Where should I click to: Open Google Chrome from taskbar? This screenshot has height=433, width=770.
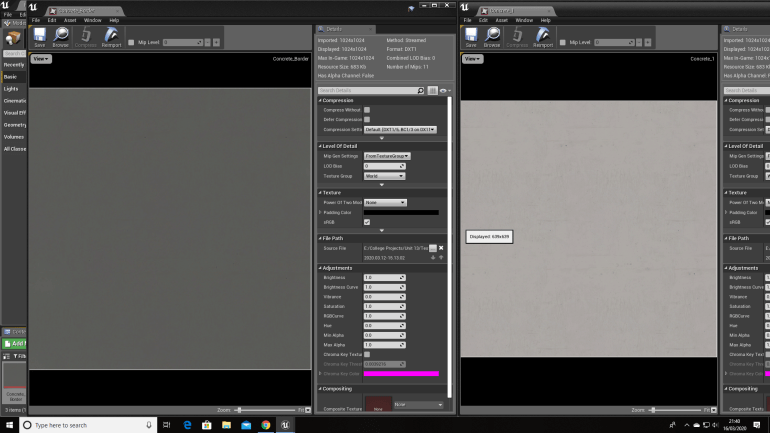click(266, 425)
